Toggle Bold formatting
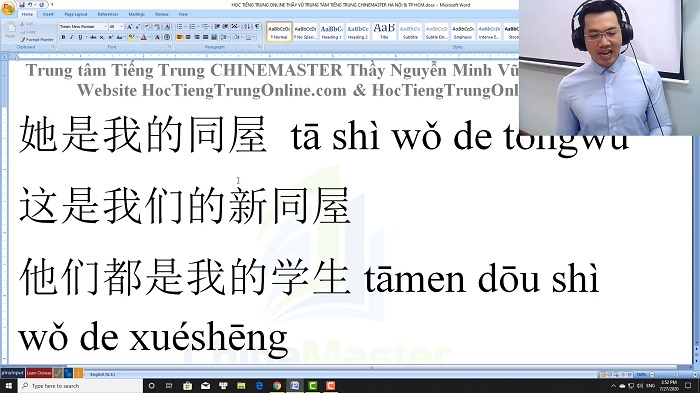The image size is (700, 393). point(63,37)
